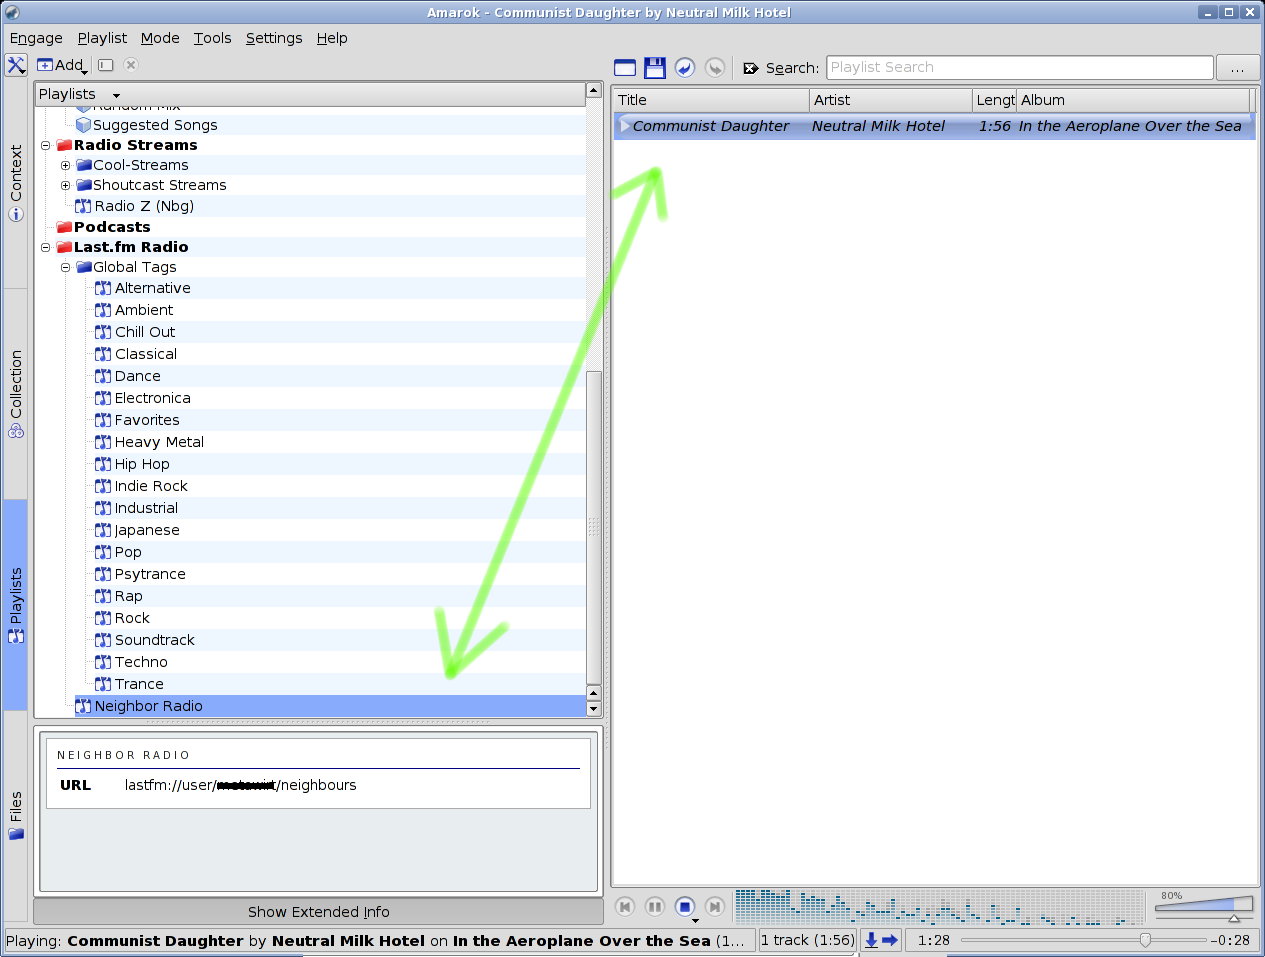Click into the Playlist Search field

click(x=1020, y=68)
